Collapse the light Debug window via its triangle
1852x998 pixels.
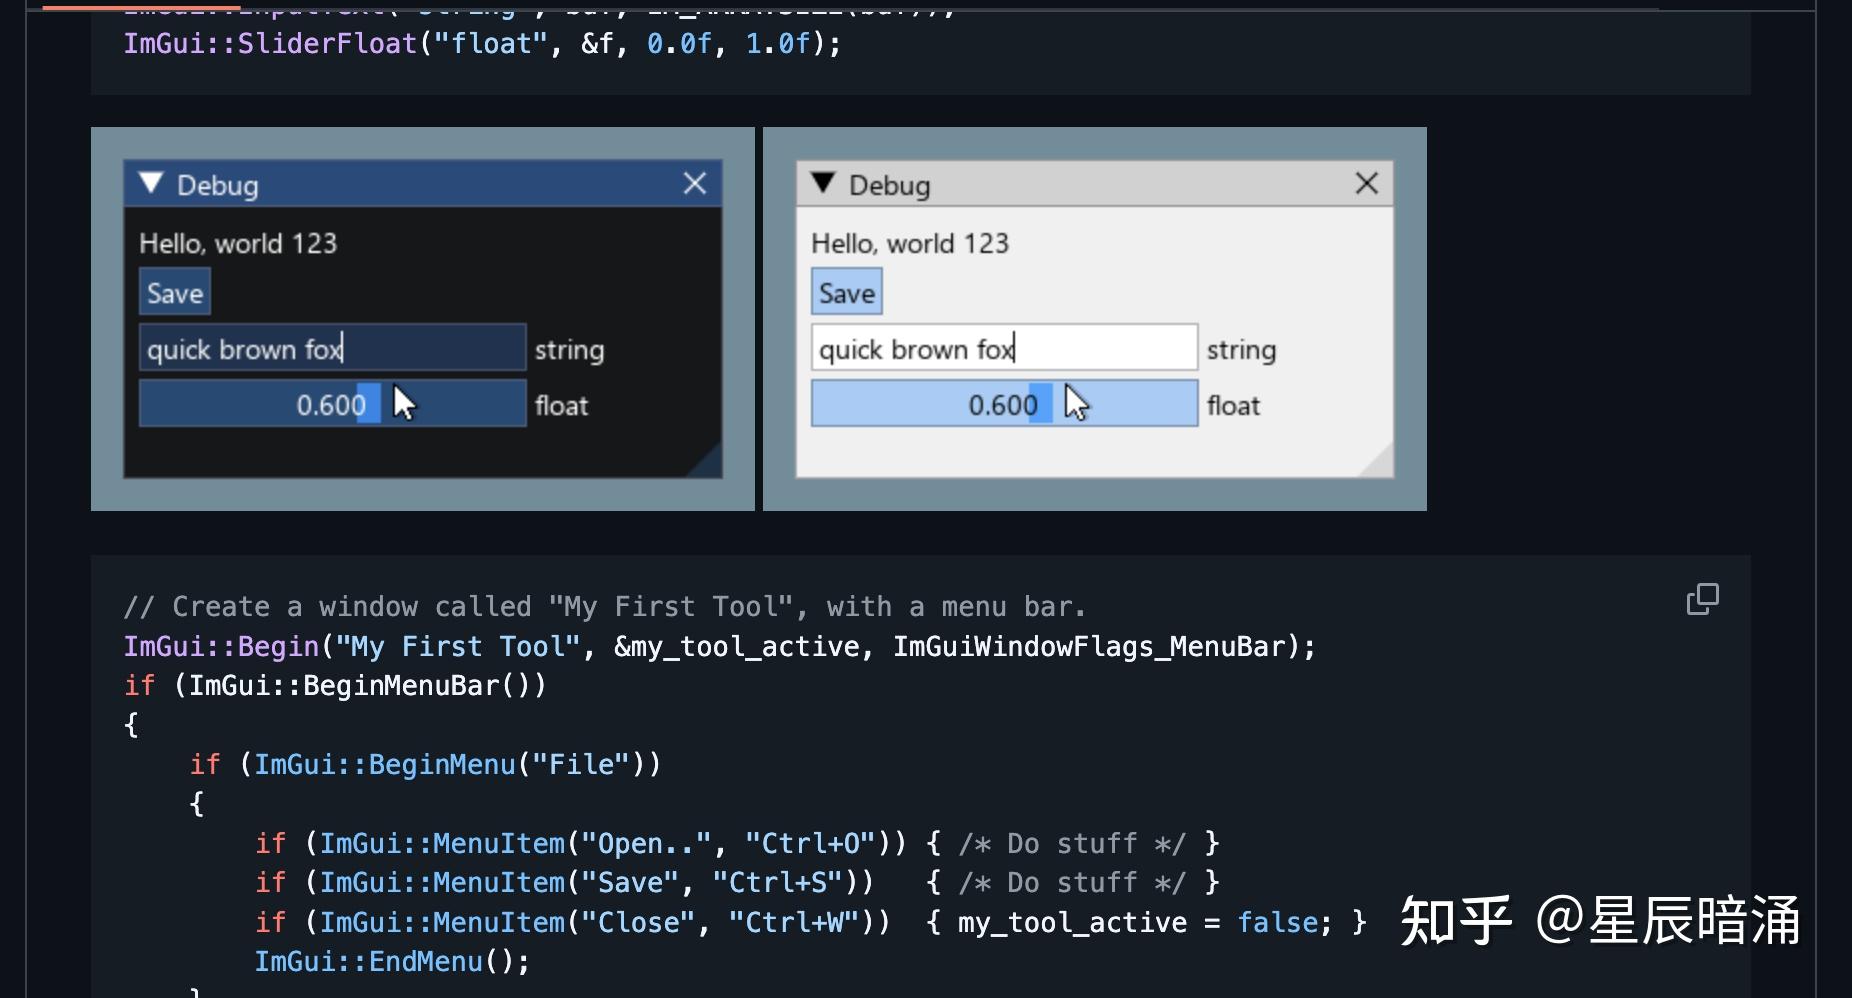824,183
